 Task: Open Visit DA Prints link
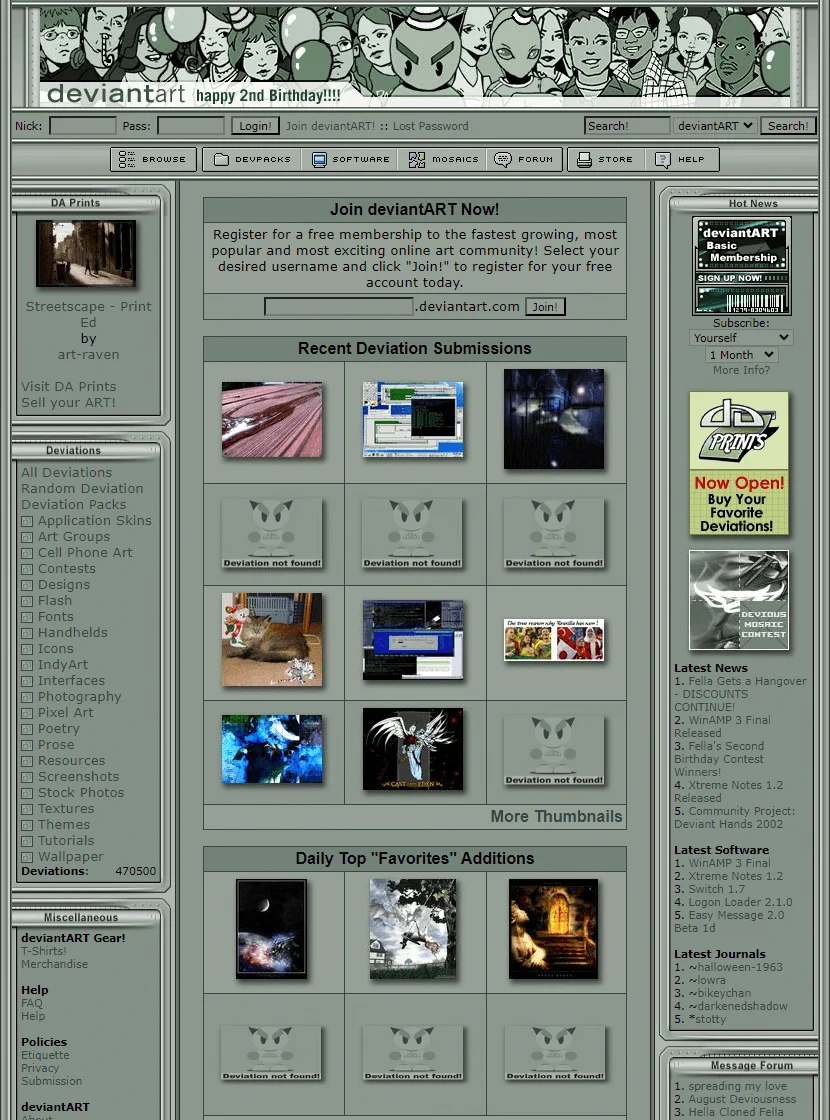(69, 386)
